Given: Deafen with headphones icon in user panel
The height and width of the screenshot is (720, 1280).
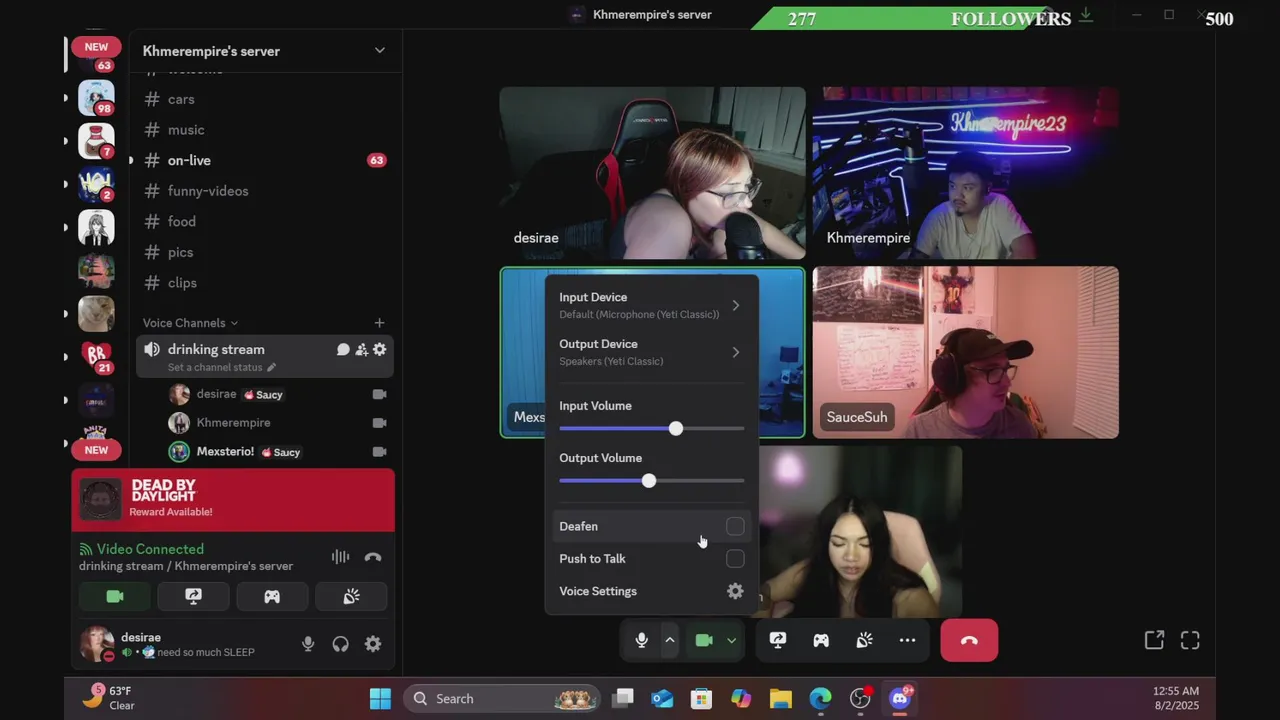Looking at the screenshot, I should coord(340,644).
